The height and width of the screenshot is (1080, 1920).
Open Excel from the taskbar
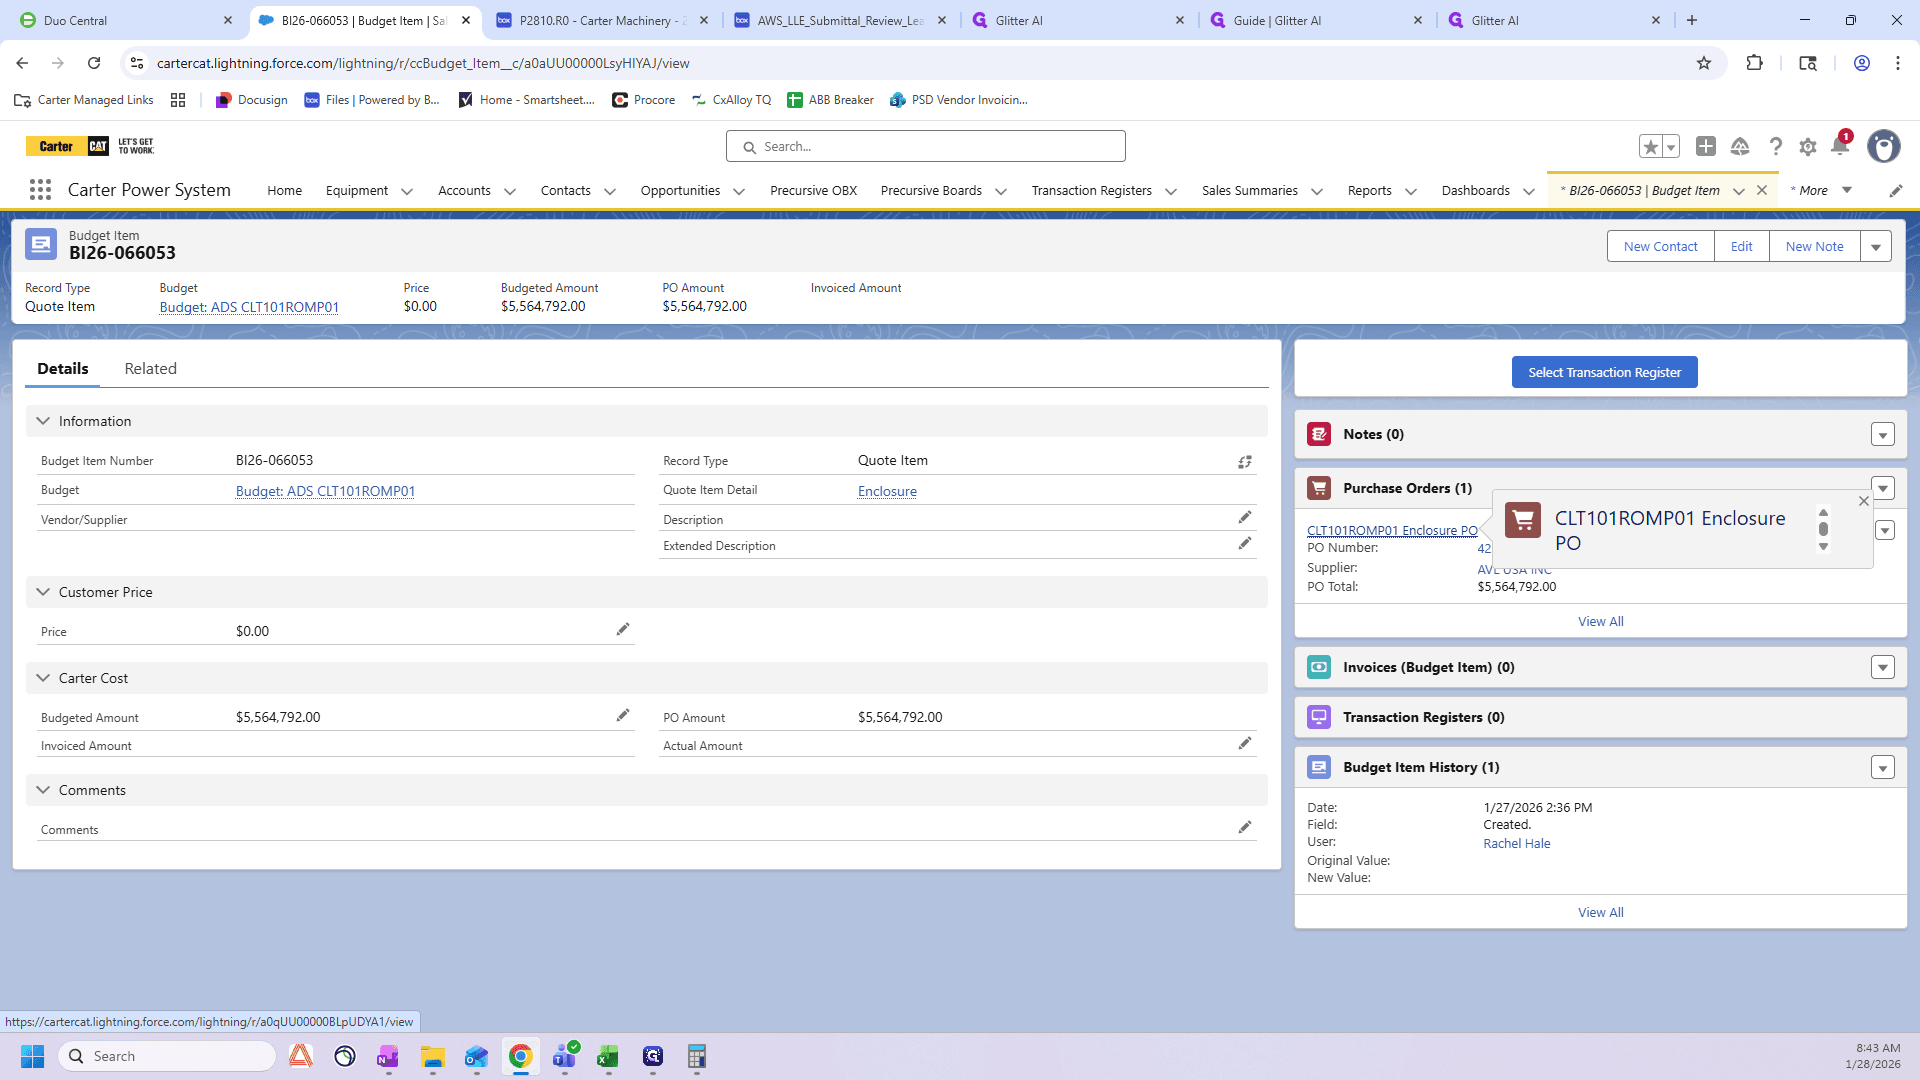[x=608, y=1057]
